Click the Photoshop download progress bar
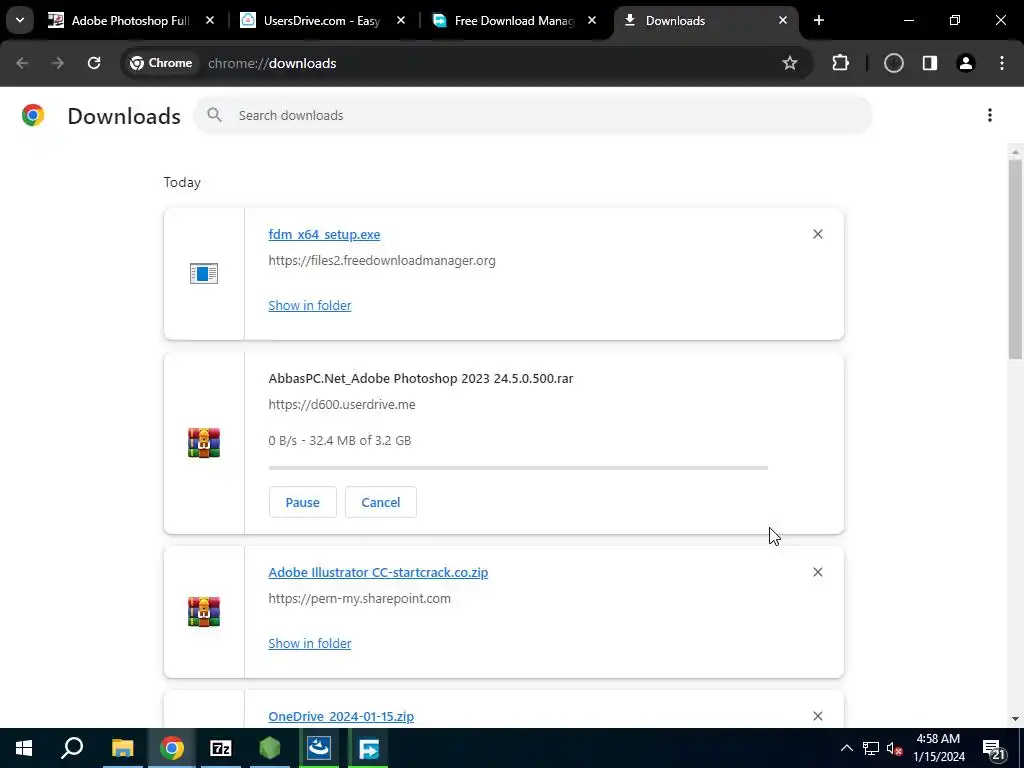Viewport: 1024px width, 768px height. point(518,468)
